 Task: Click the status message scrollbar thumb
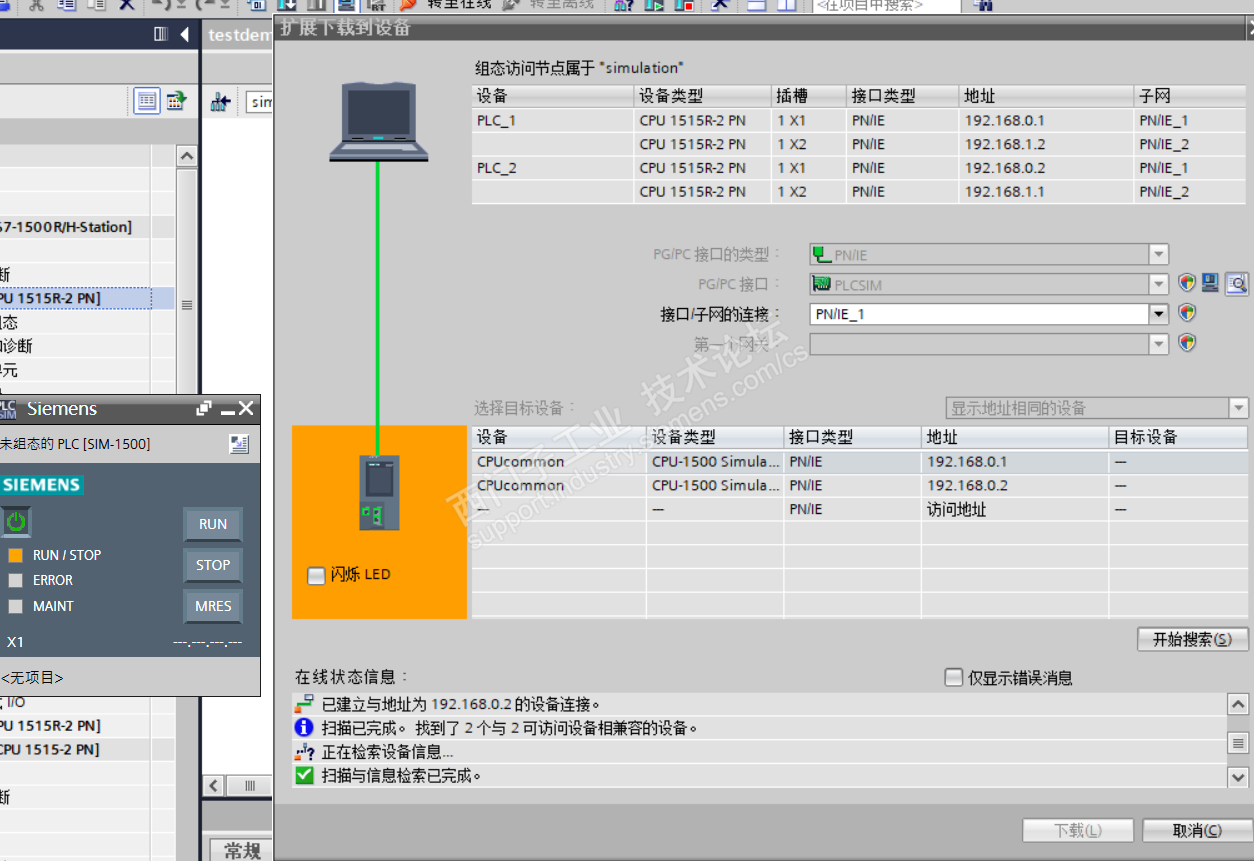(1238, 743)
